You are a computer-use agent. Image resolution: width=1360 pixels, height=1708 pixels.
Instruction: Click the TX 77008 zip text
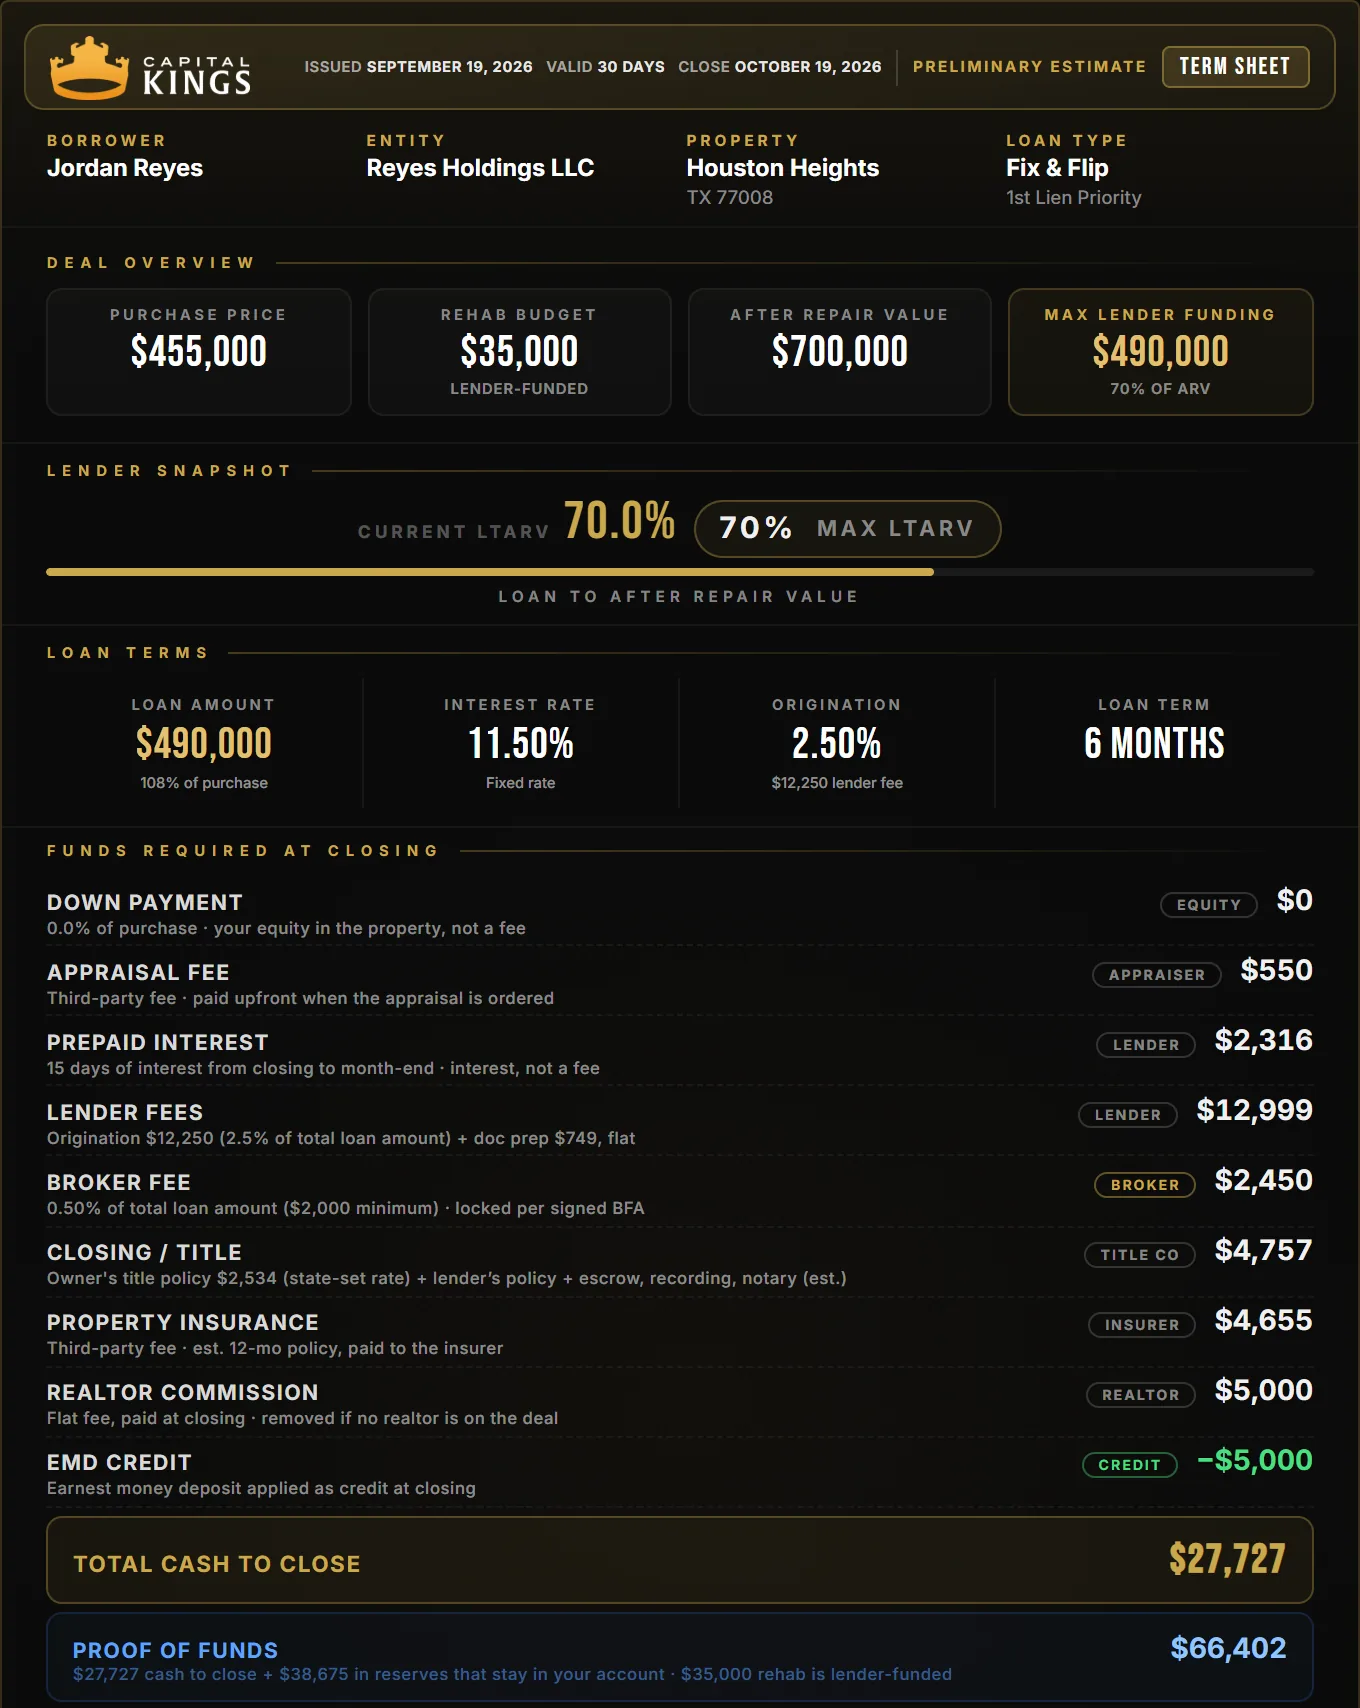(x=730, y=198)
